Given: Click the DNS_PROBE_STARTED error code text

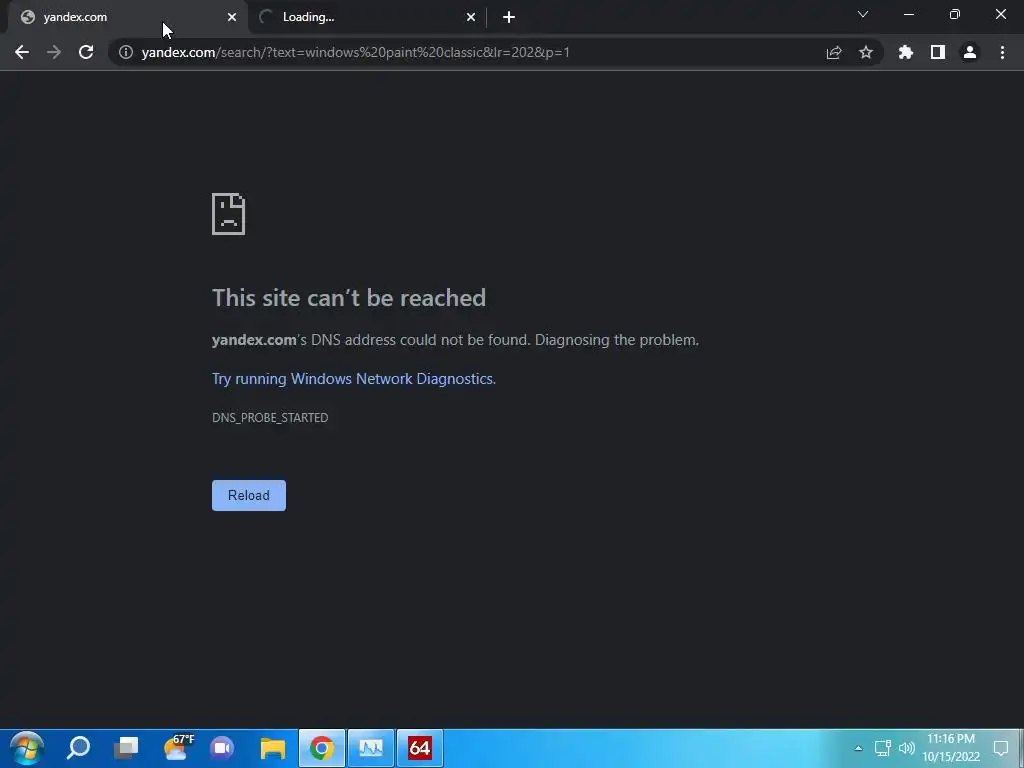Looking at the screenshot, I should click(x=270, y=418).
